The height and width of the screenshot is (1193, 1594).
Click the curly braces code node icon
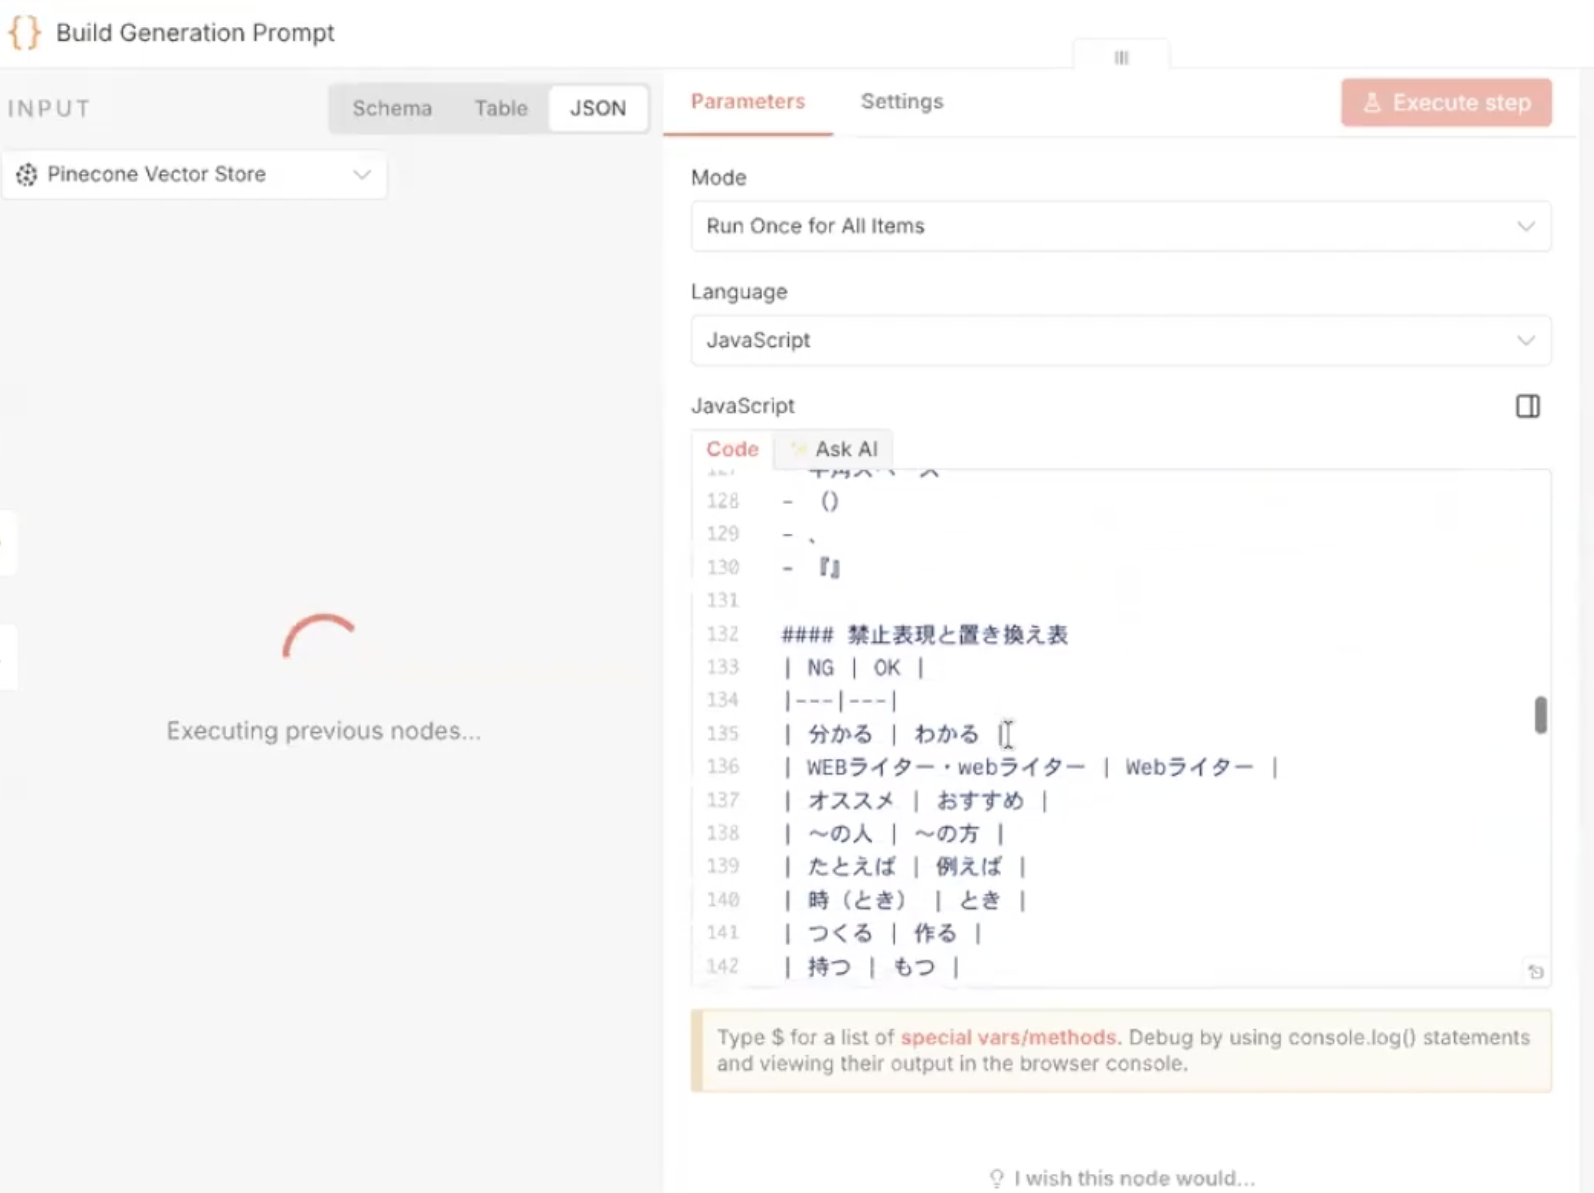tap(24, 33)
